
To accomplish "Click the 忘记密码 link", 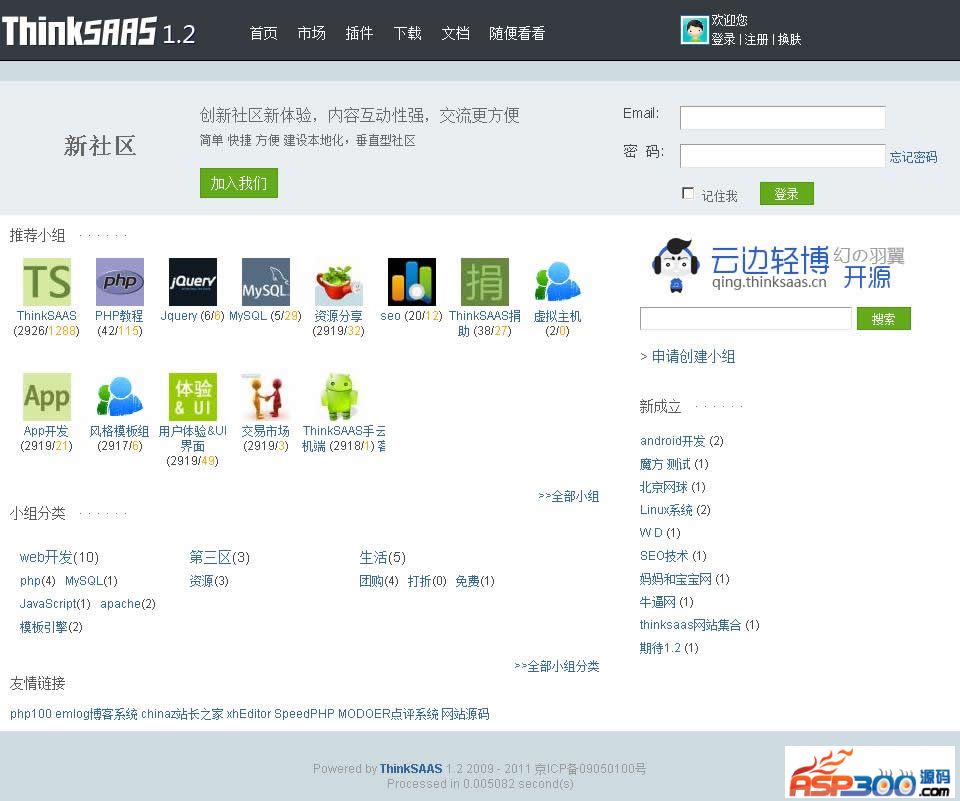I will [913, 157].
